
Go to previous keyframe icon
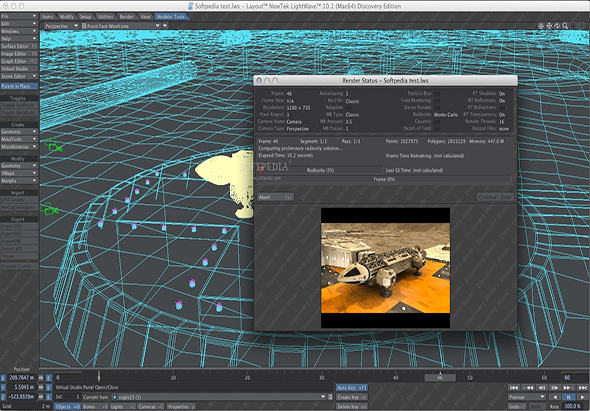pyautogui.click(x=528, y=388)
